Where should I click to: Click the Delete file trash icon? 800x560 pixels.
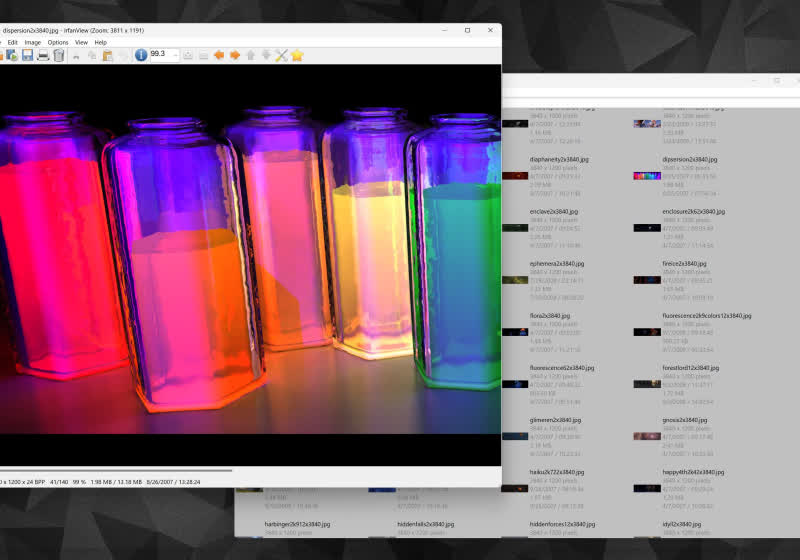point(59,55)
